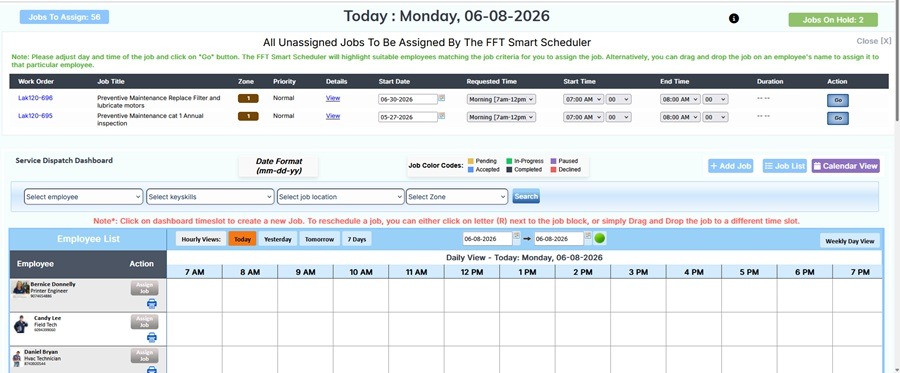Assign Job to Daniel Bryan
Viewport: 900px width, 373px height.
144,356
